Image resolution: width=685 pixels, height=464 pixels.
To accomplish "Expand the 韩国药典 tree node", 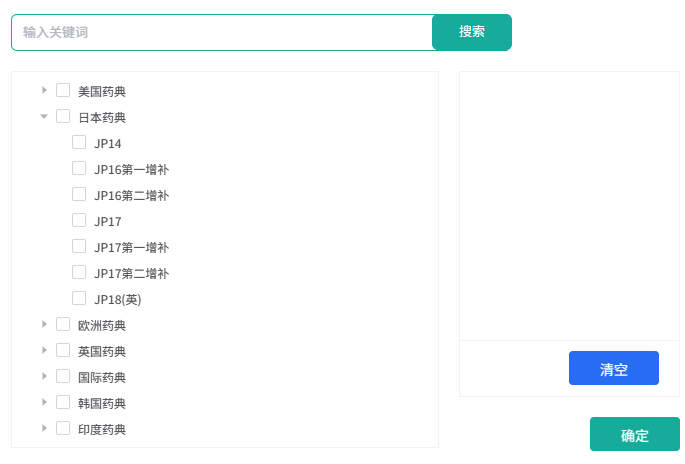I will click(45, 402).
